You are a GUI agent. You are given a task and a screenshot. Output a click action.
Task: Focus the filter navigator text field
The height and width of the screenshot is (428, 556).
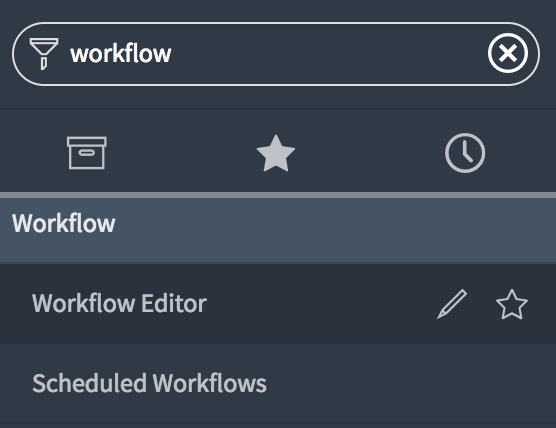pyautogui.click(x=276, y=54)
